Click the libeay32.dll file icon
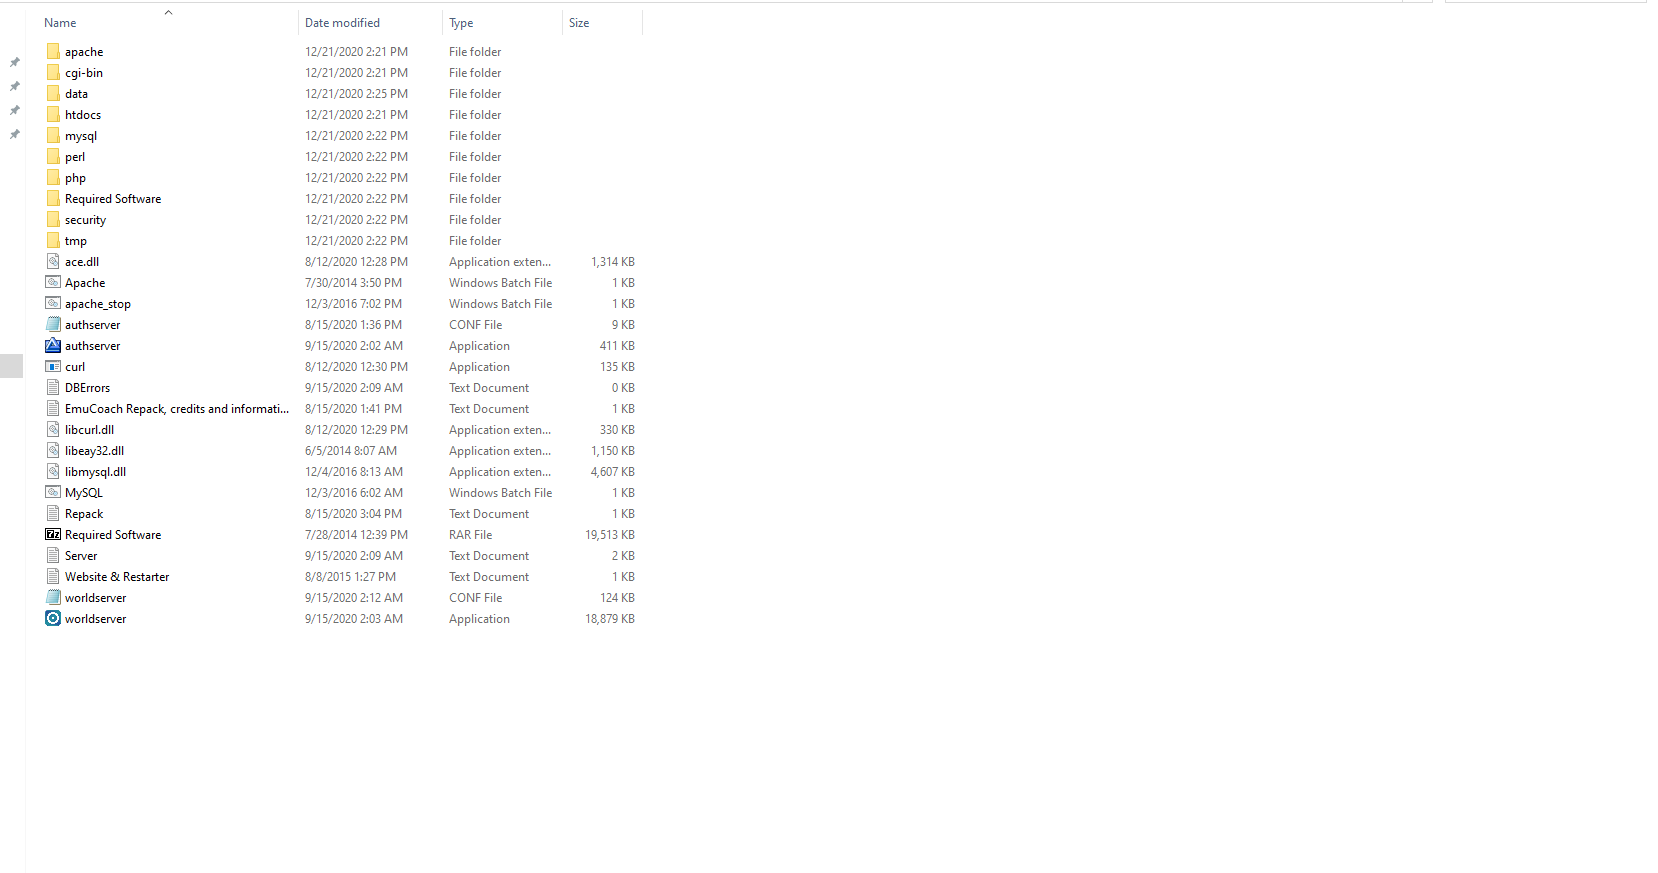This screenshot has width=1658, height=873. [x=53, y=450]
